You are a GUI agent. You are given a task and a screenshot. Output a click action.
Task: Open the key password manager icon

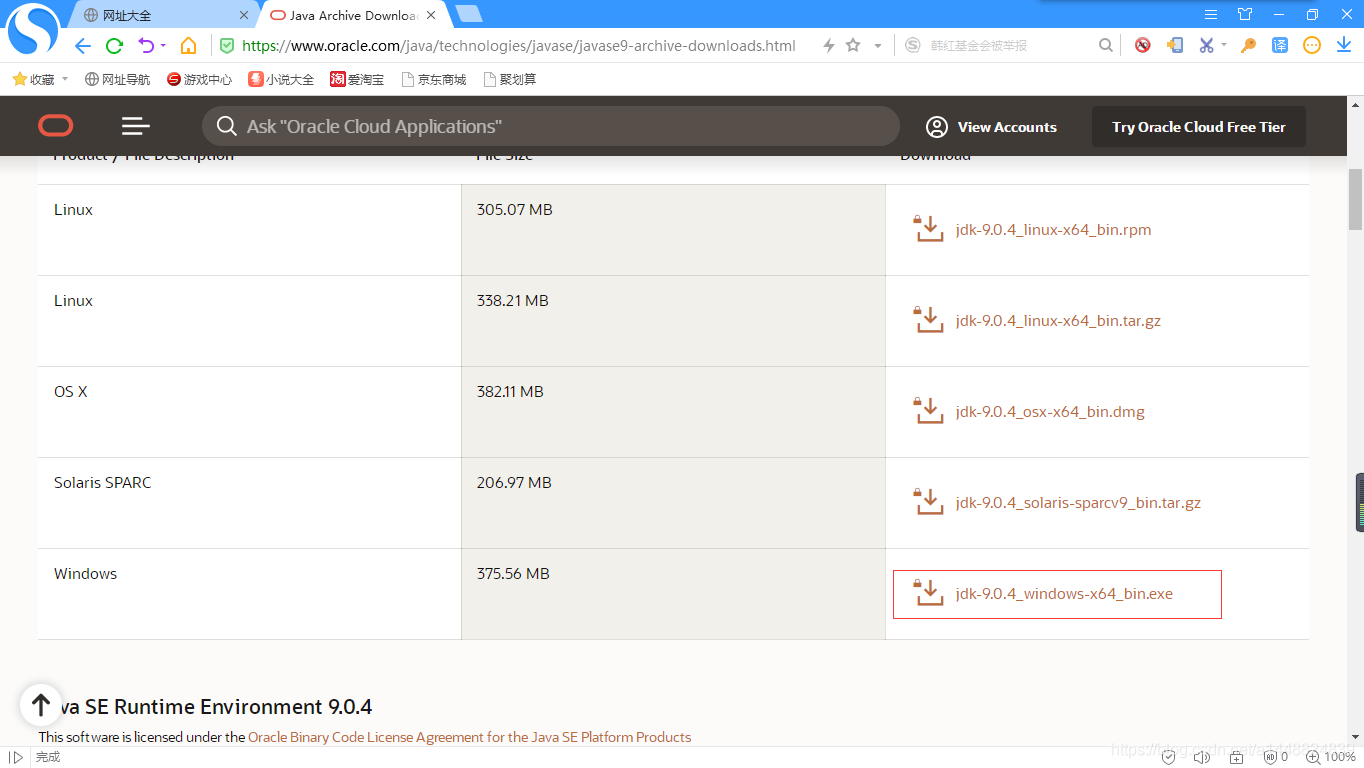click(x=1248, y=45)
